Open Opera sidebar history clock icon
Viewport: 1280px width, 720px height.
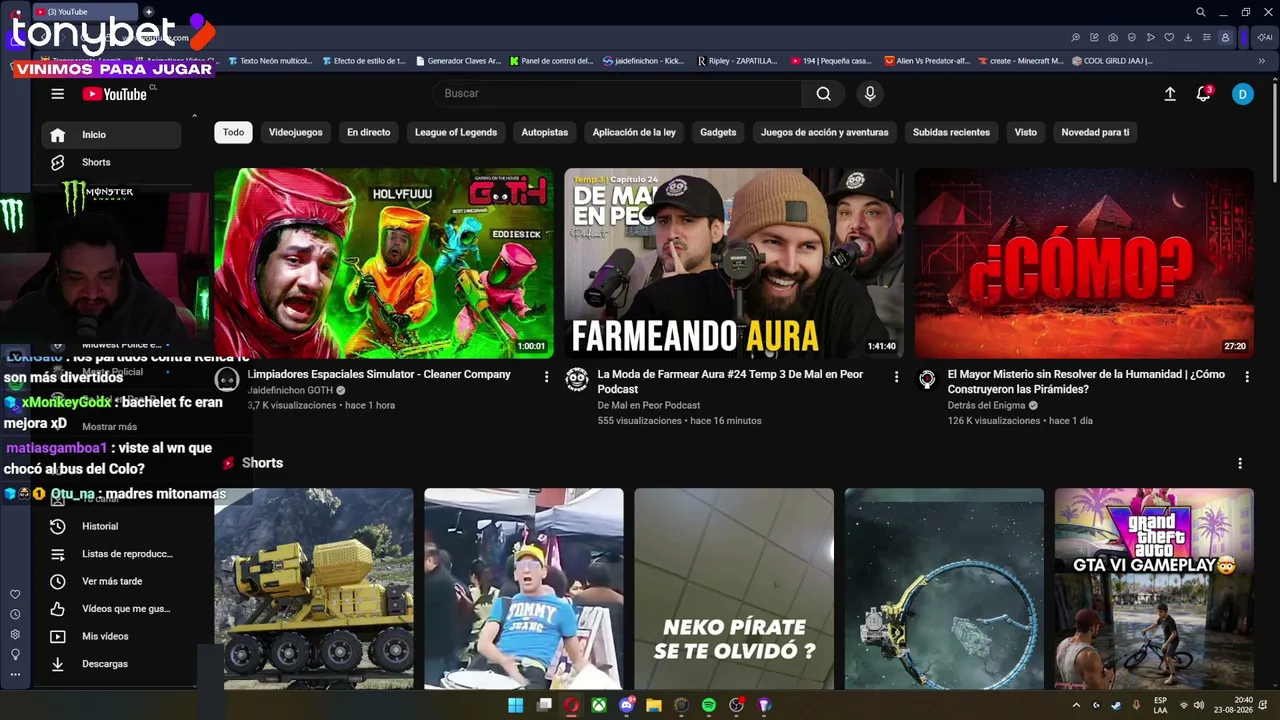(x=15, y=615)
